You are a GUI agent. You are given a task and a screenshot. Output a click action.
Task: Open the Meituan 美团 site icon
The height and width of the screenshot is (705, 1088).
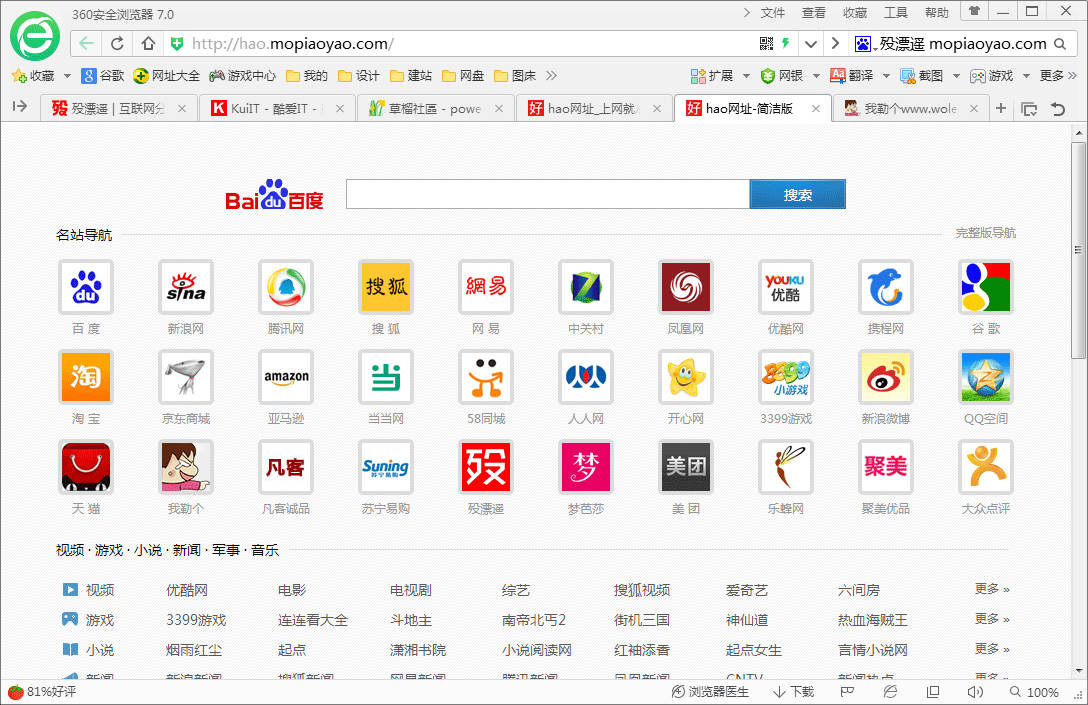[686, 467]
